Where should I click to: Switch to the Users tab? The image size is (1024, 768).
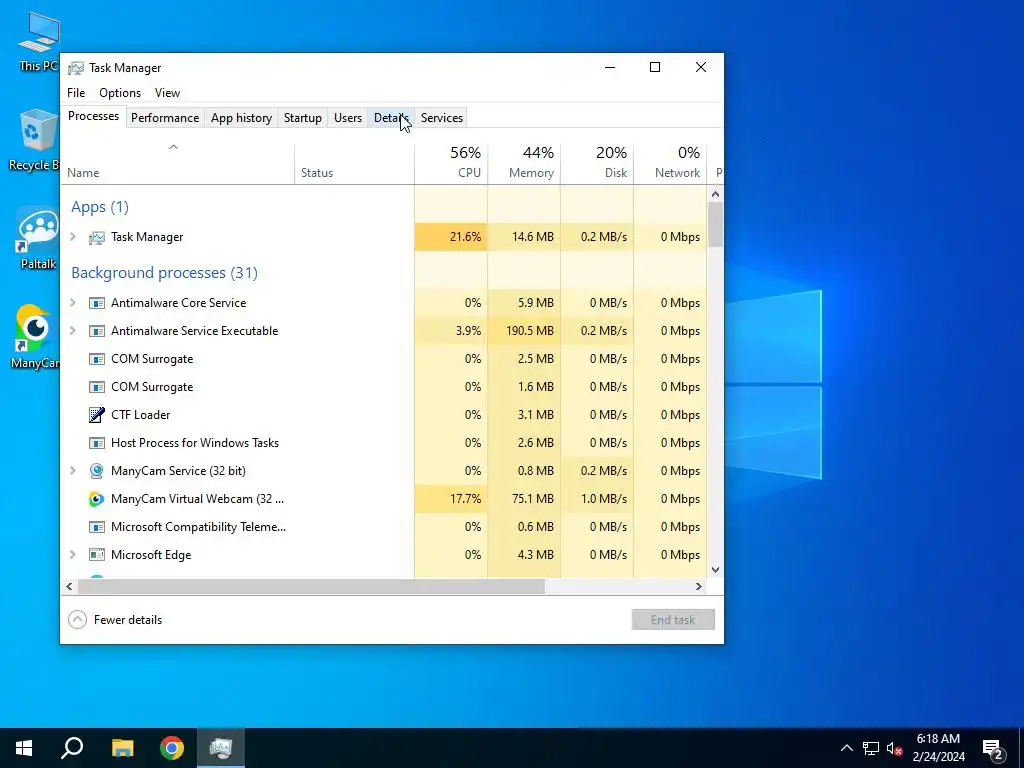[x=348, y=118]
